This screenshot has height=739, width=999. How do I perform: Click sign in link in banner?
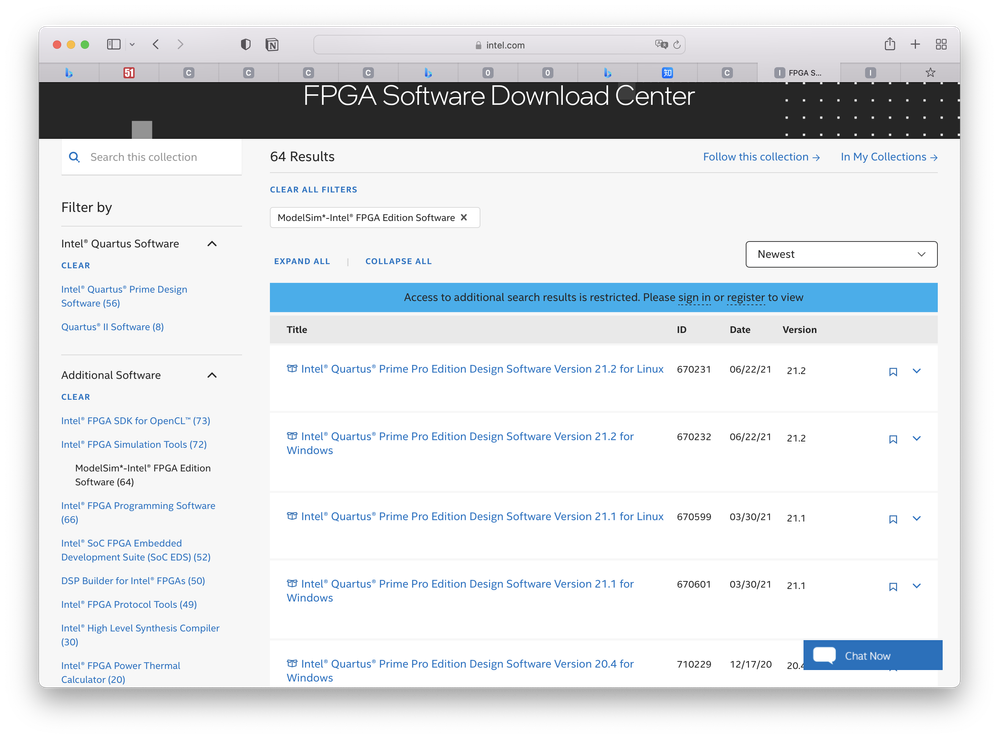pos(694,298)
